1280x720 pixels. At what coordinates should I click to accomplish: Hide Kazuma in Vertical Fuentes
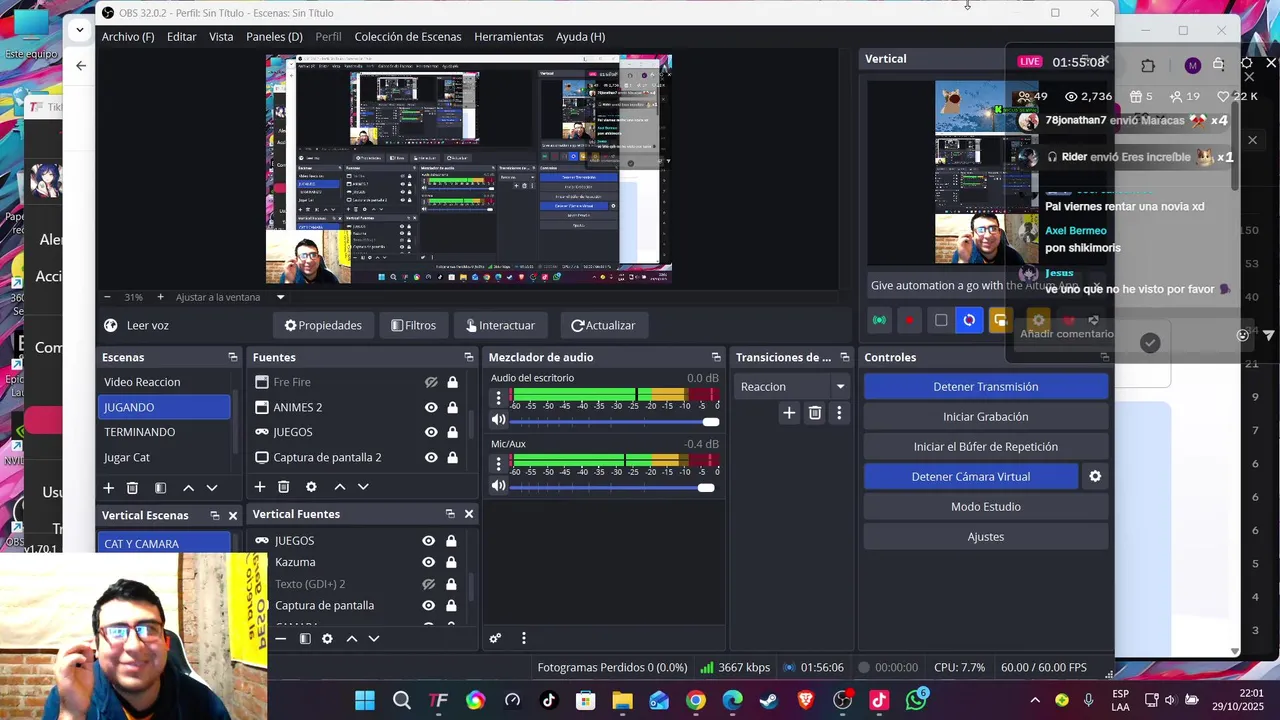428,562
